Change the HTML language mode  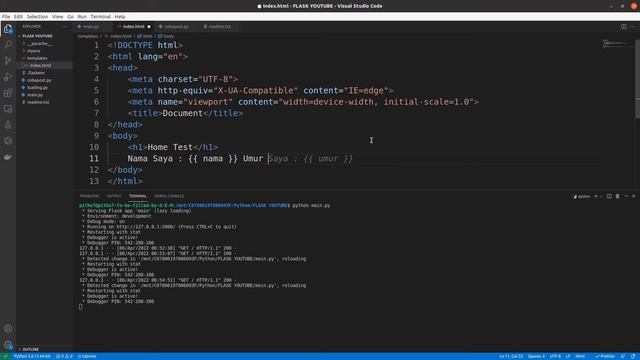[580, 356]
